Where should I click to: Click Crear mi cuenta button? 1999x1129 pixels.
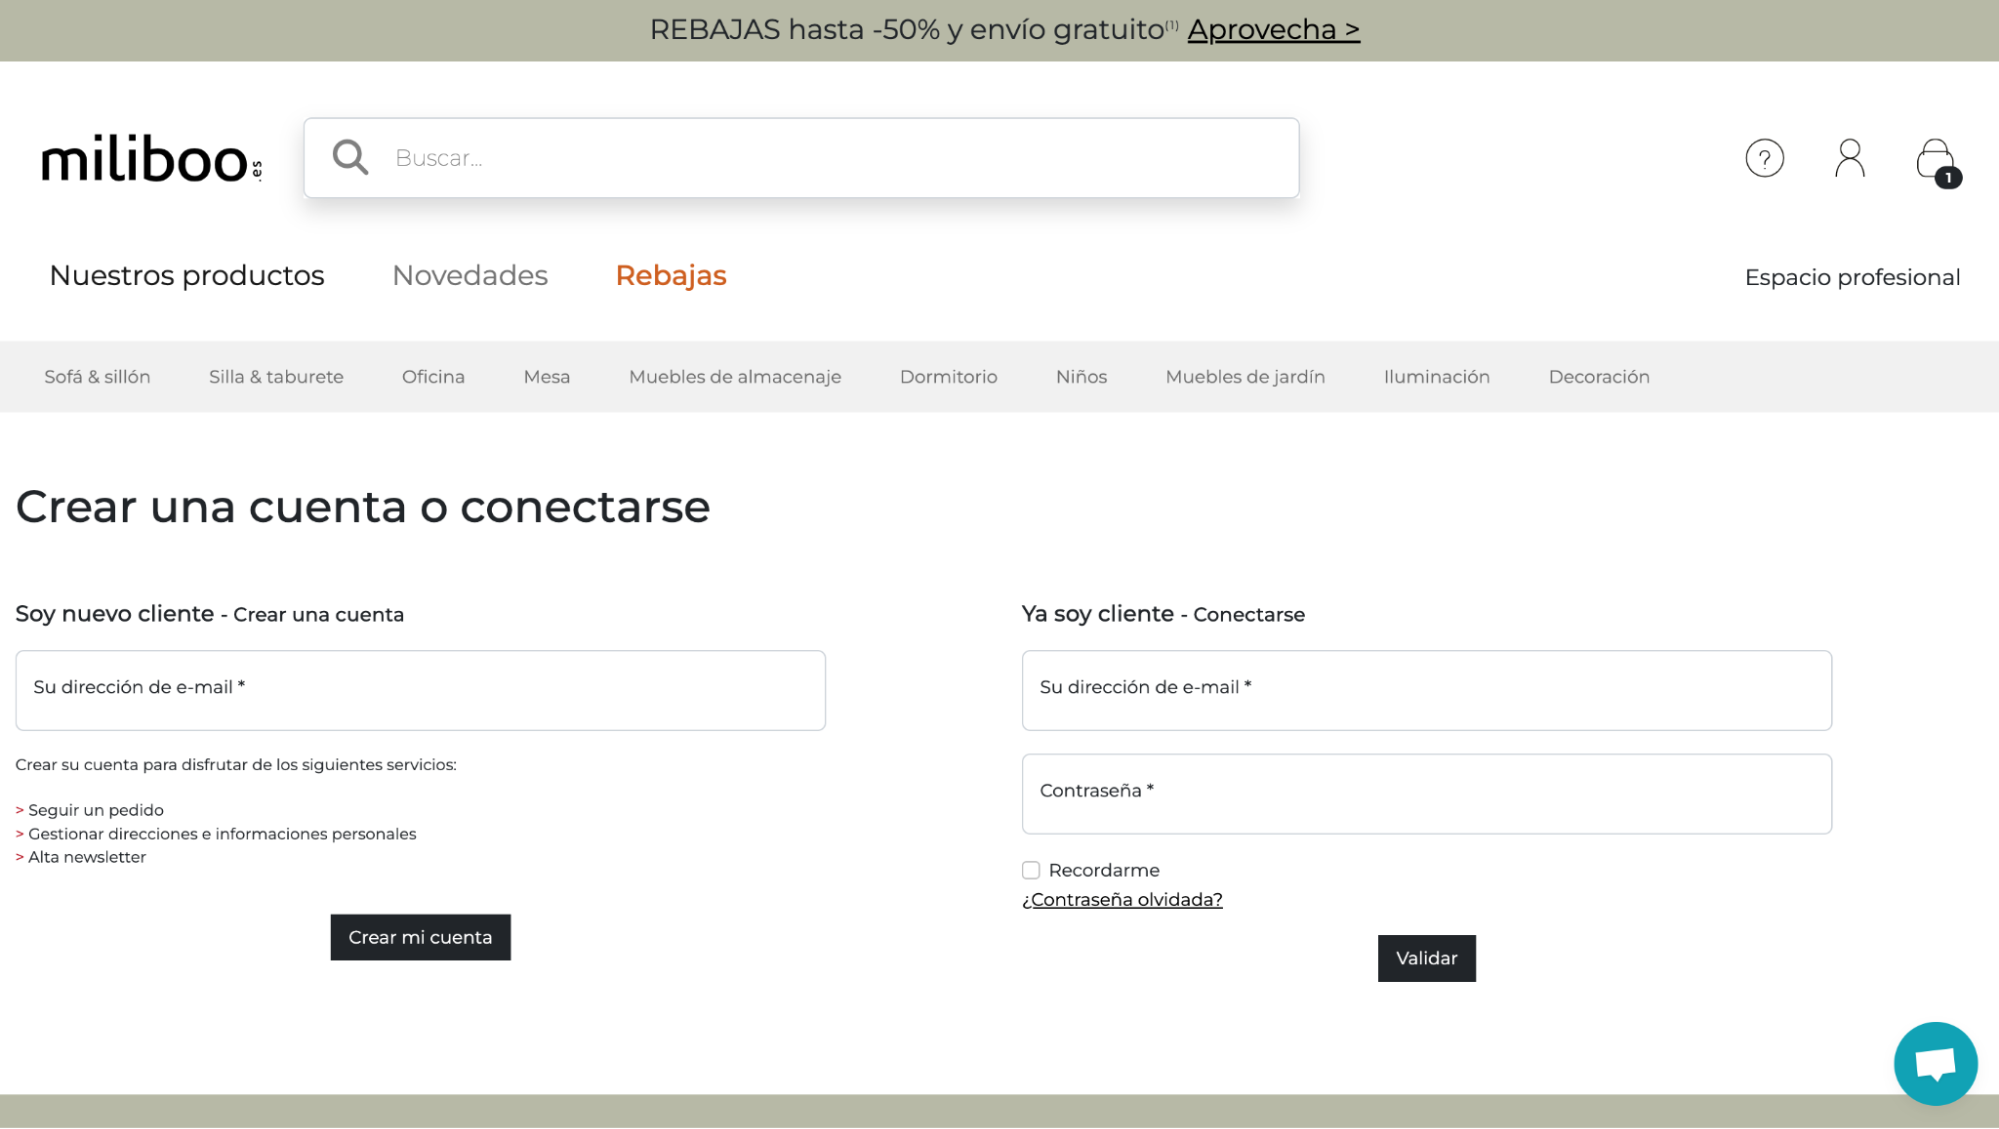click(420, 937)
